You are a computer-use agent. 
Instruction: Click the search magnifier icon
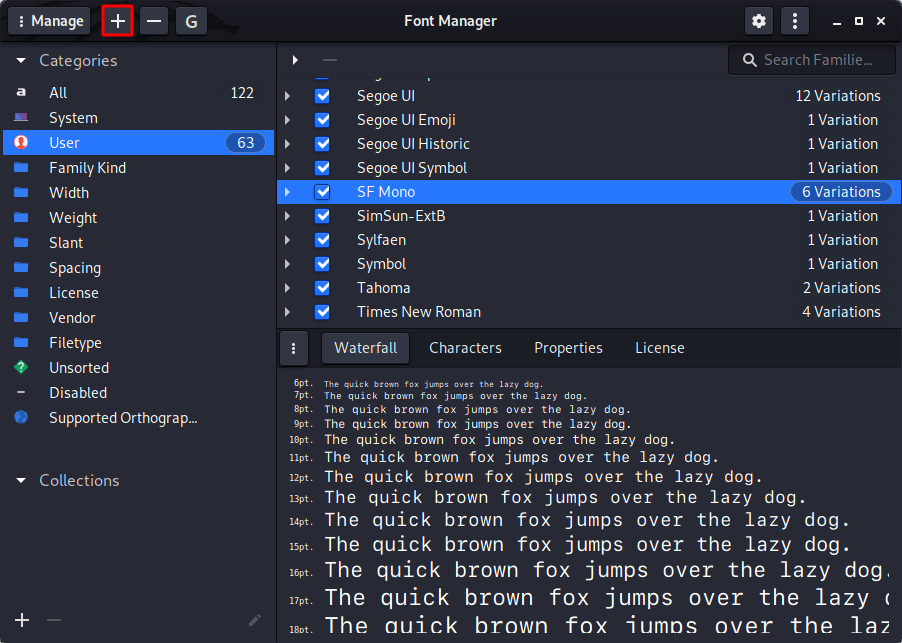(x=749, y=60)
